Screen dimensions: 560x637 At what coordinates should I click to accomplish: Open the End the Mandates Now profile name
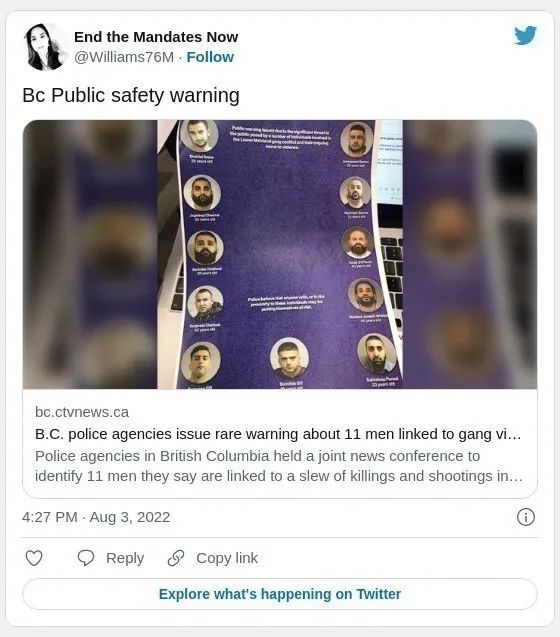click(x=156, y=37)
